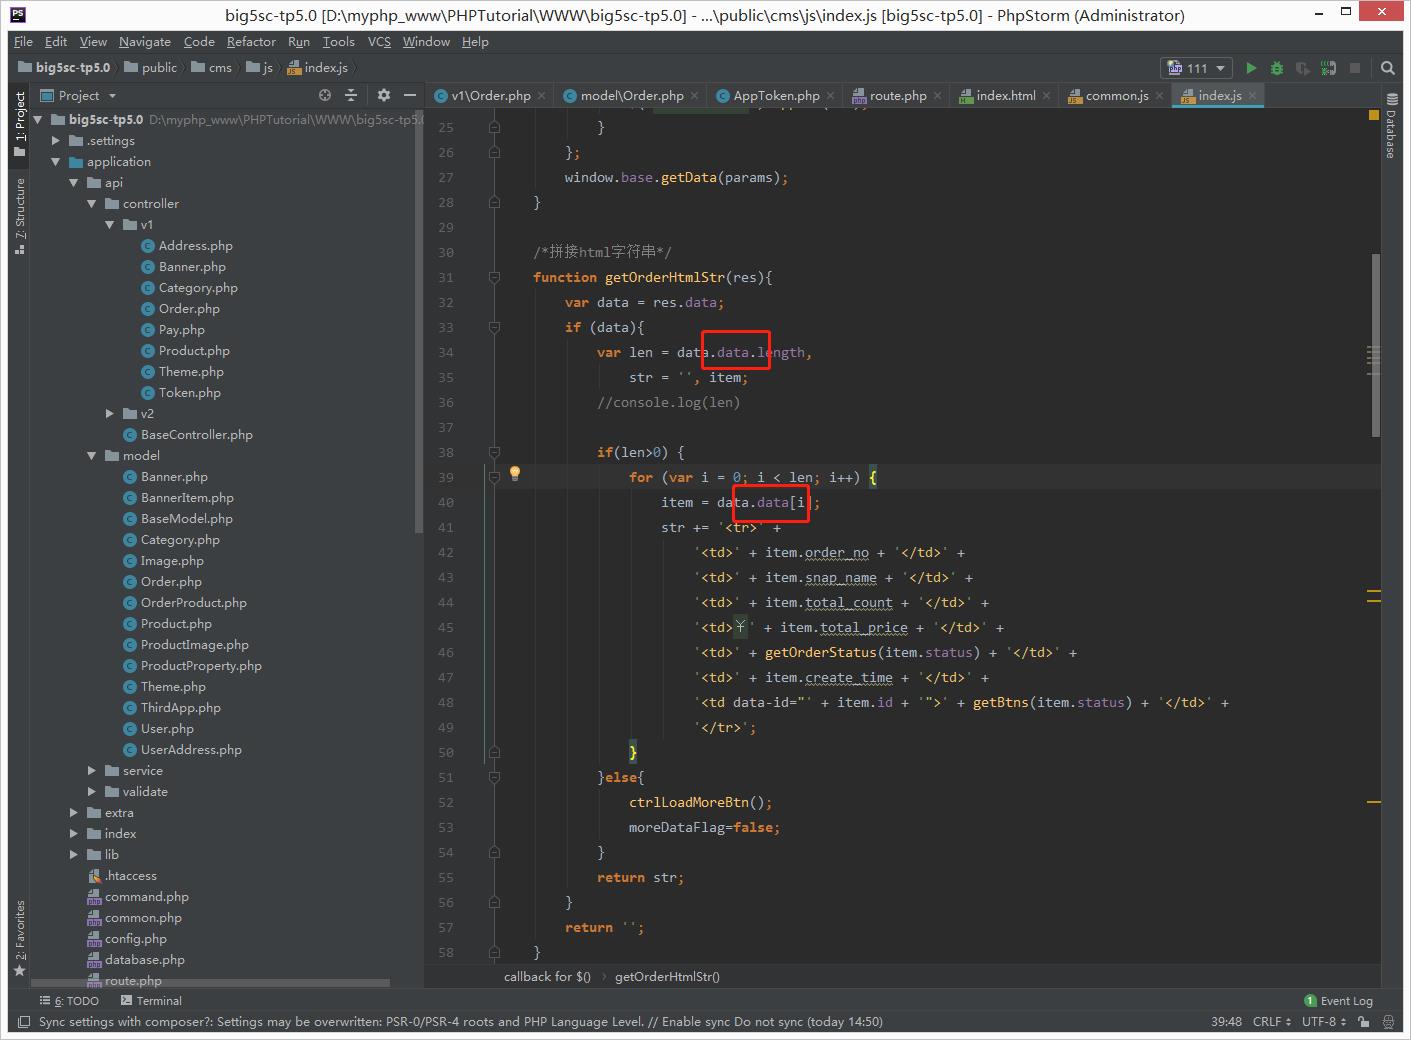The image size is (1411, 1040).
Task: Open Project panel gear settings
Action: (383, 95)
